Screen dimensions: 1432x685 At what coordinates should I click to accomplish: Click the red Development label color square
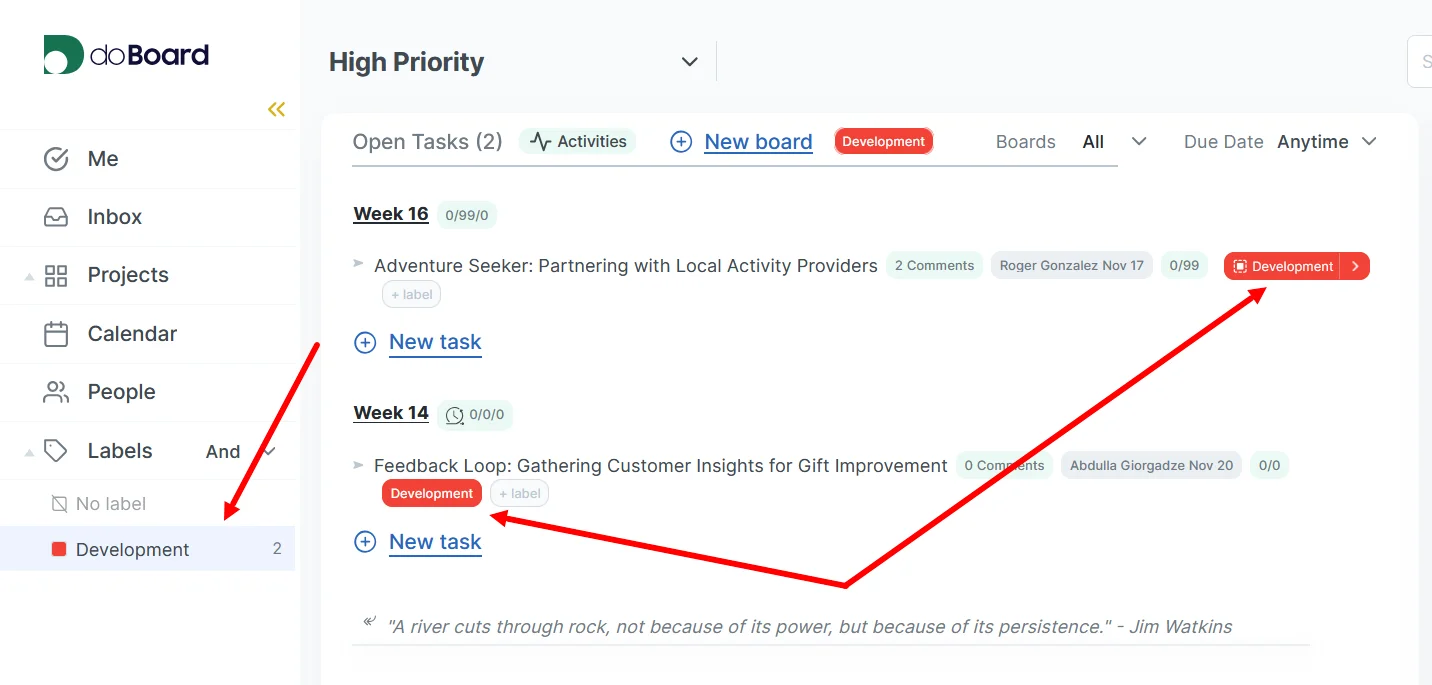[x=59, y=549]
